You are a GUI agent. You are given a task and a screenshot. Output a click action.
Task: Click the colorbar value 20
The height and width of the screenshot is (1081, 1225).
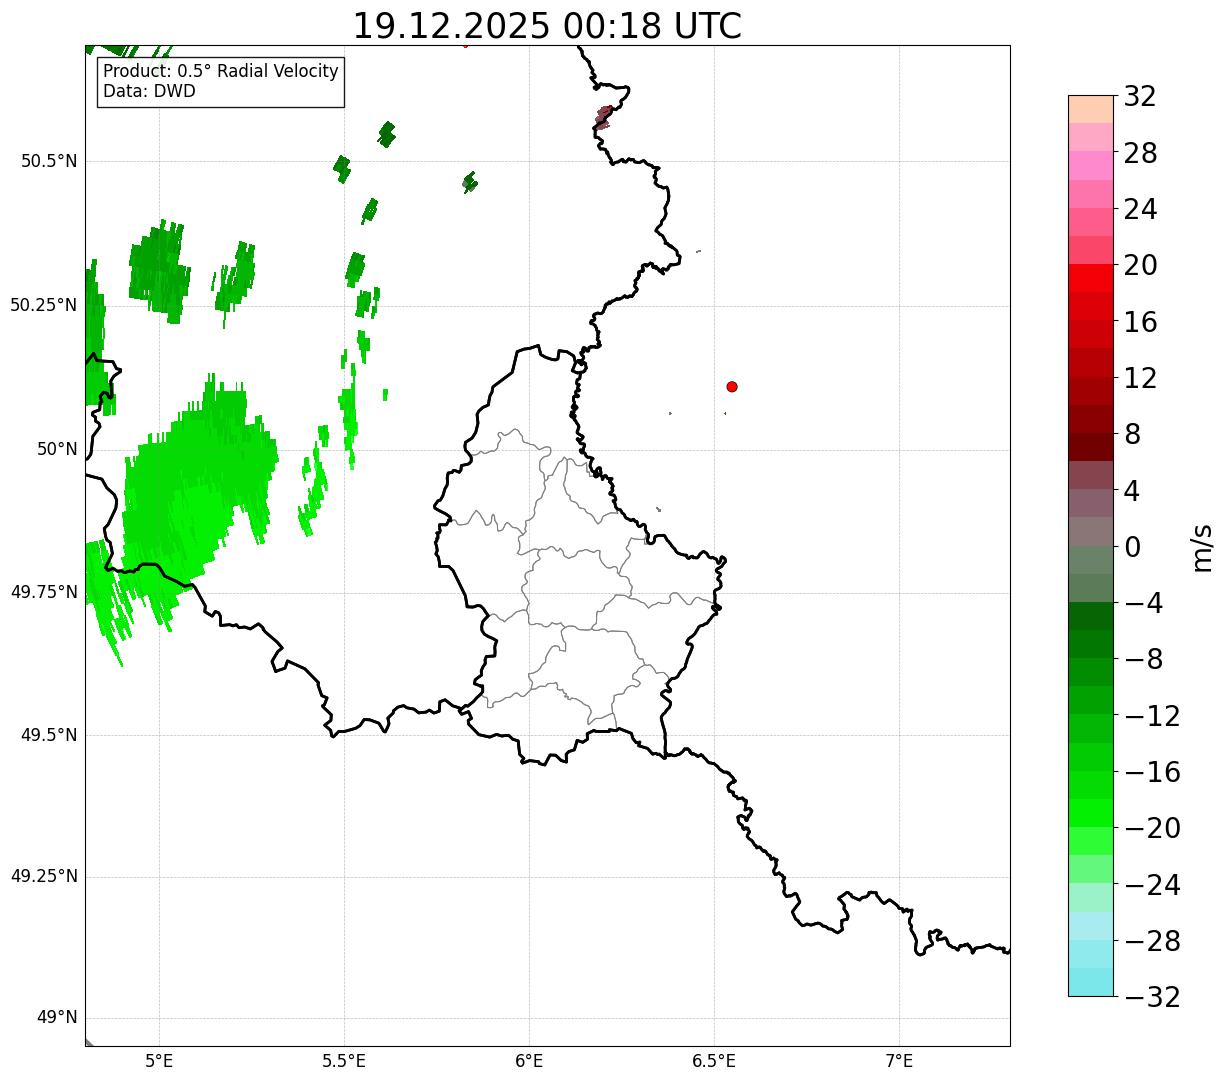coord(1140,266)
